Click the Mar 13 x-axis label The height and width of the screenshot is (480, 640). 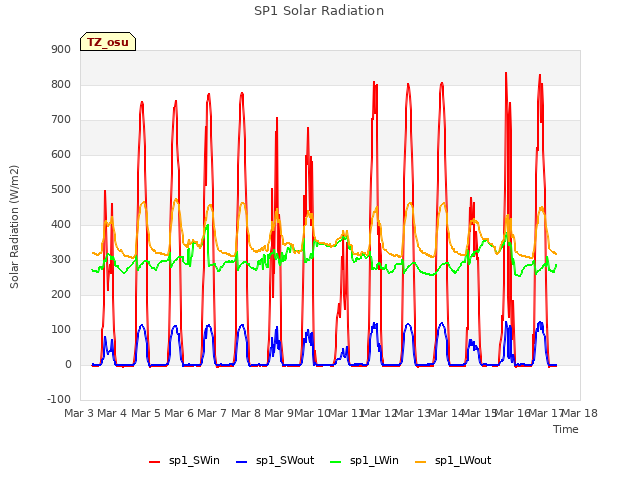pyautogui.click(x=413, y=413)
